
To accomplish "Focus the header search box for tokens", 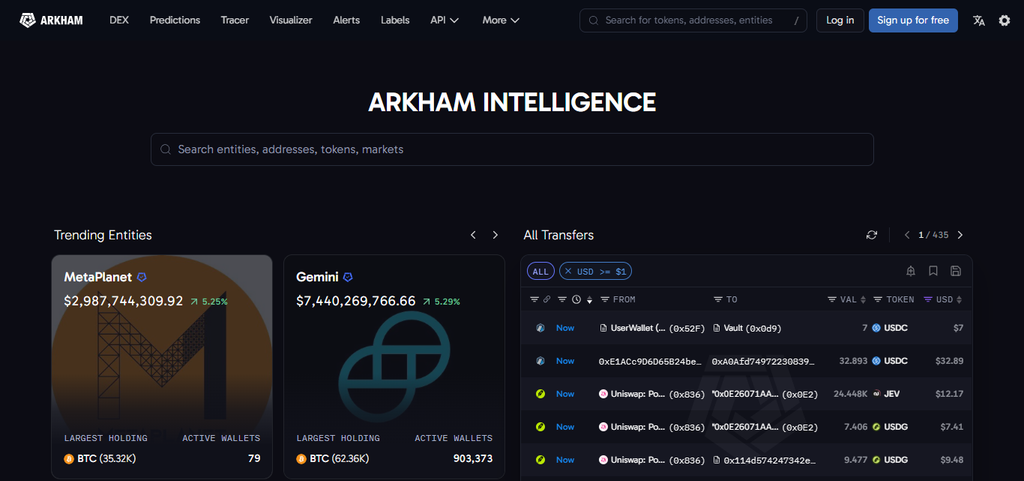I will click(x=693, y=20).
